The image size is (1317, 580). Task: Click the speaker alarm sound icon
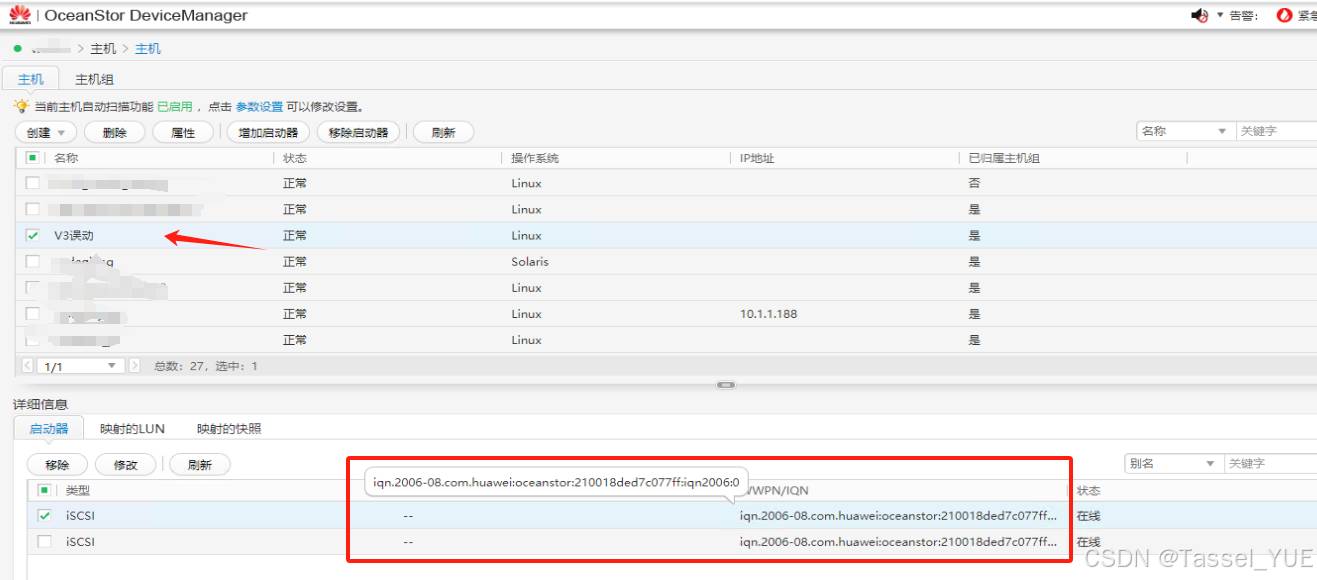[x=1200, y=15]
